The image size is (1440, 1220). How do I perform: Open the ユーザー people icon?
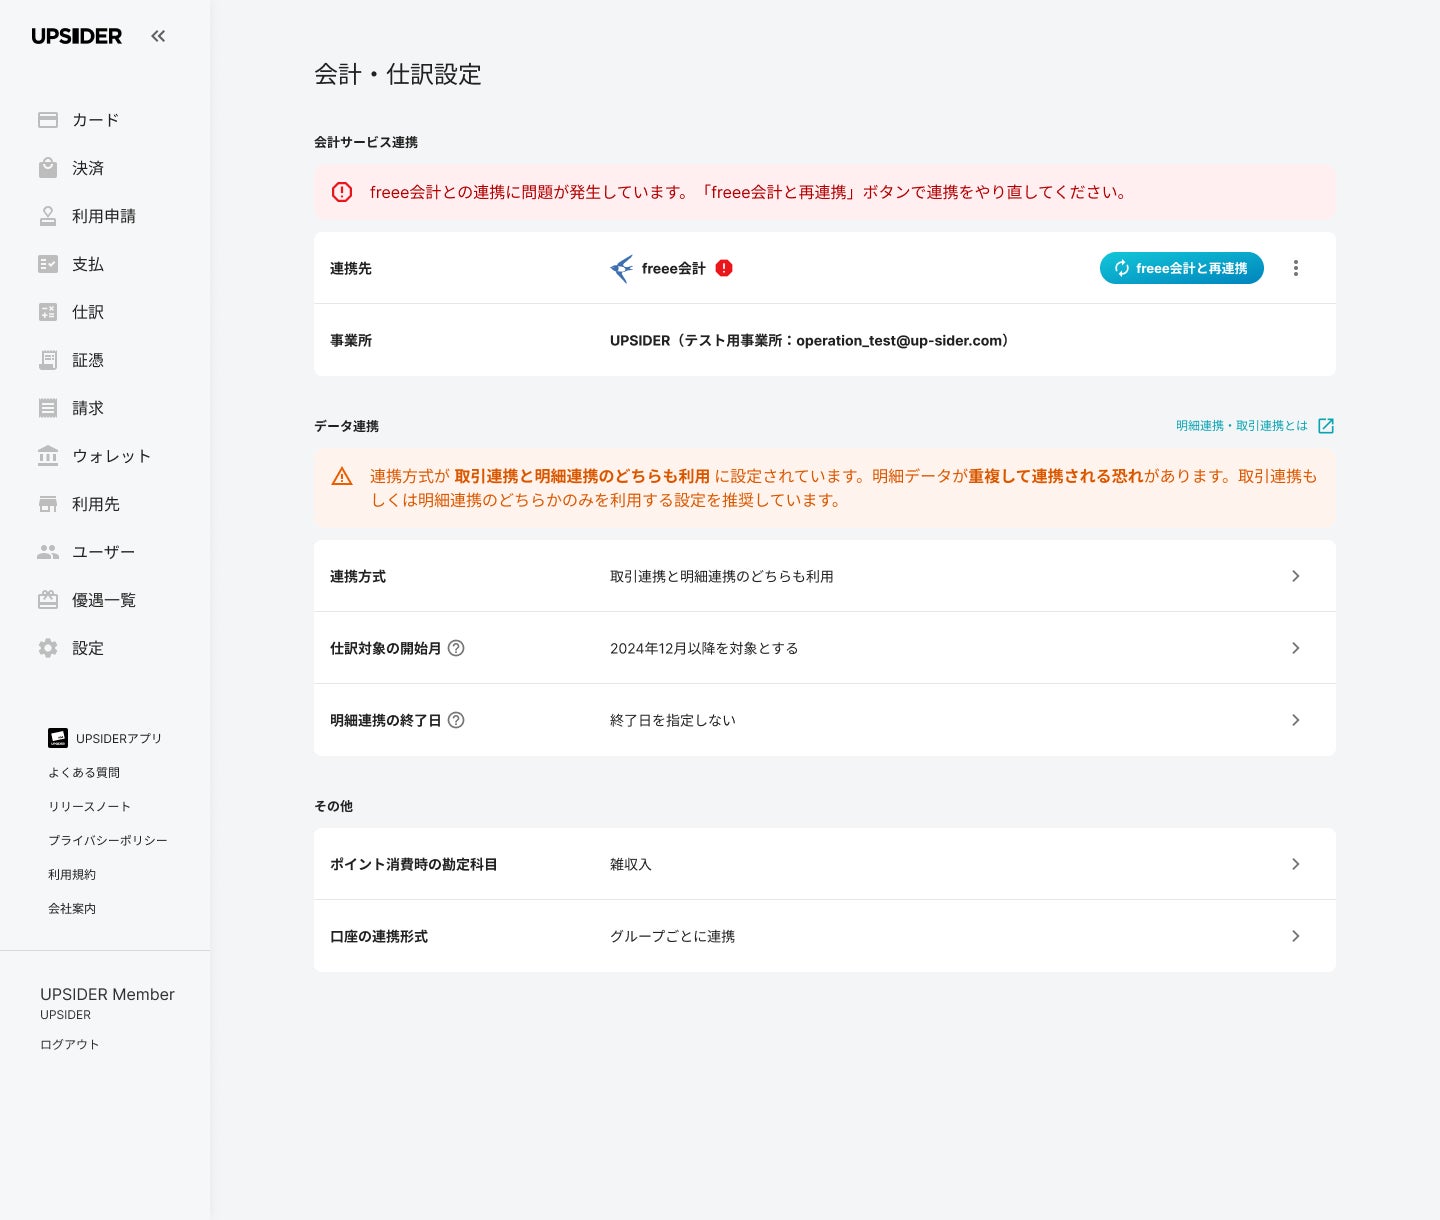click(x=48, y=552)
